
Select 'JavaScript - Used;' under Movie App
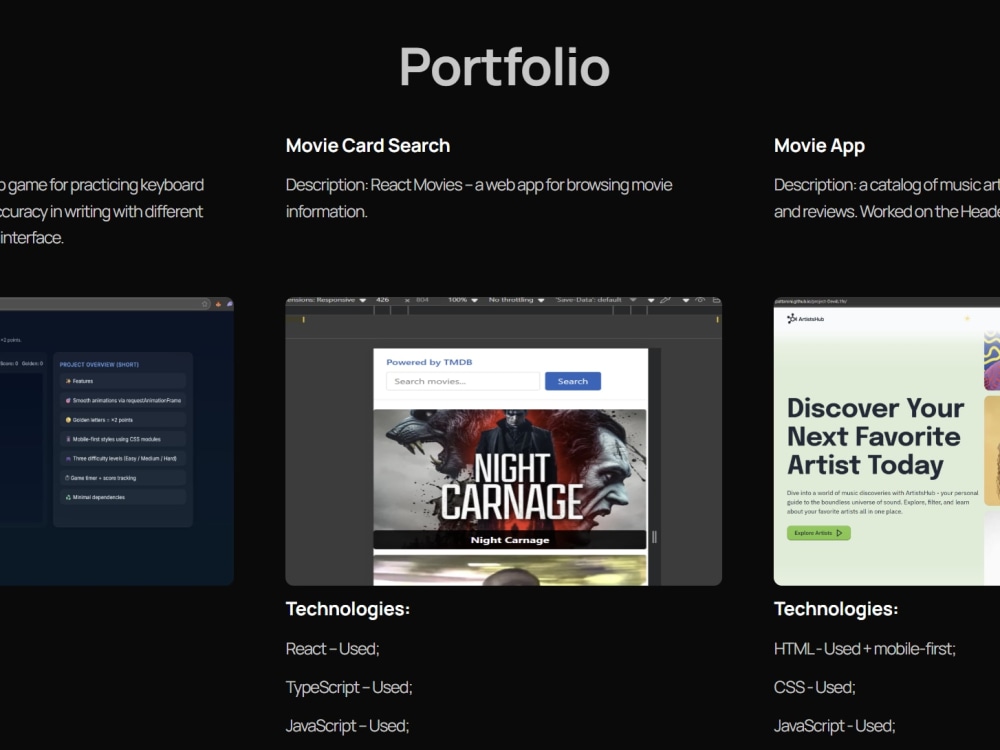(834, 726)
